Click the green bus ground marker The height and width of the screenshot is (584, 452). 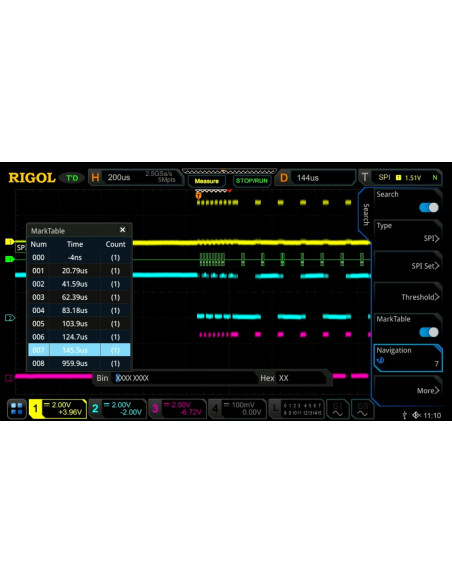pyautogui.click(x=9, y=259)
